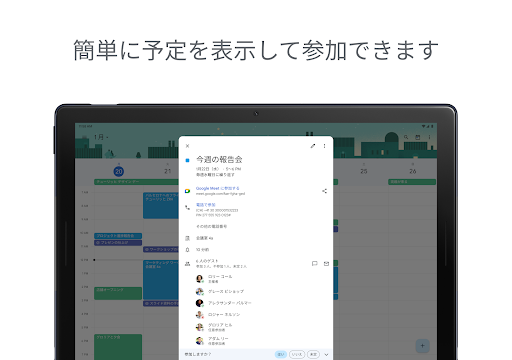Tap the 今週の報告会 event title
The height and width of the screenshot is (360, 512).
pyautogui.click(x=219, y=159)
